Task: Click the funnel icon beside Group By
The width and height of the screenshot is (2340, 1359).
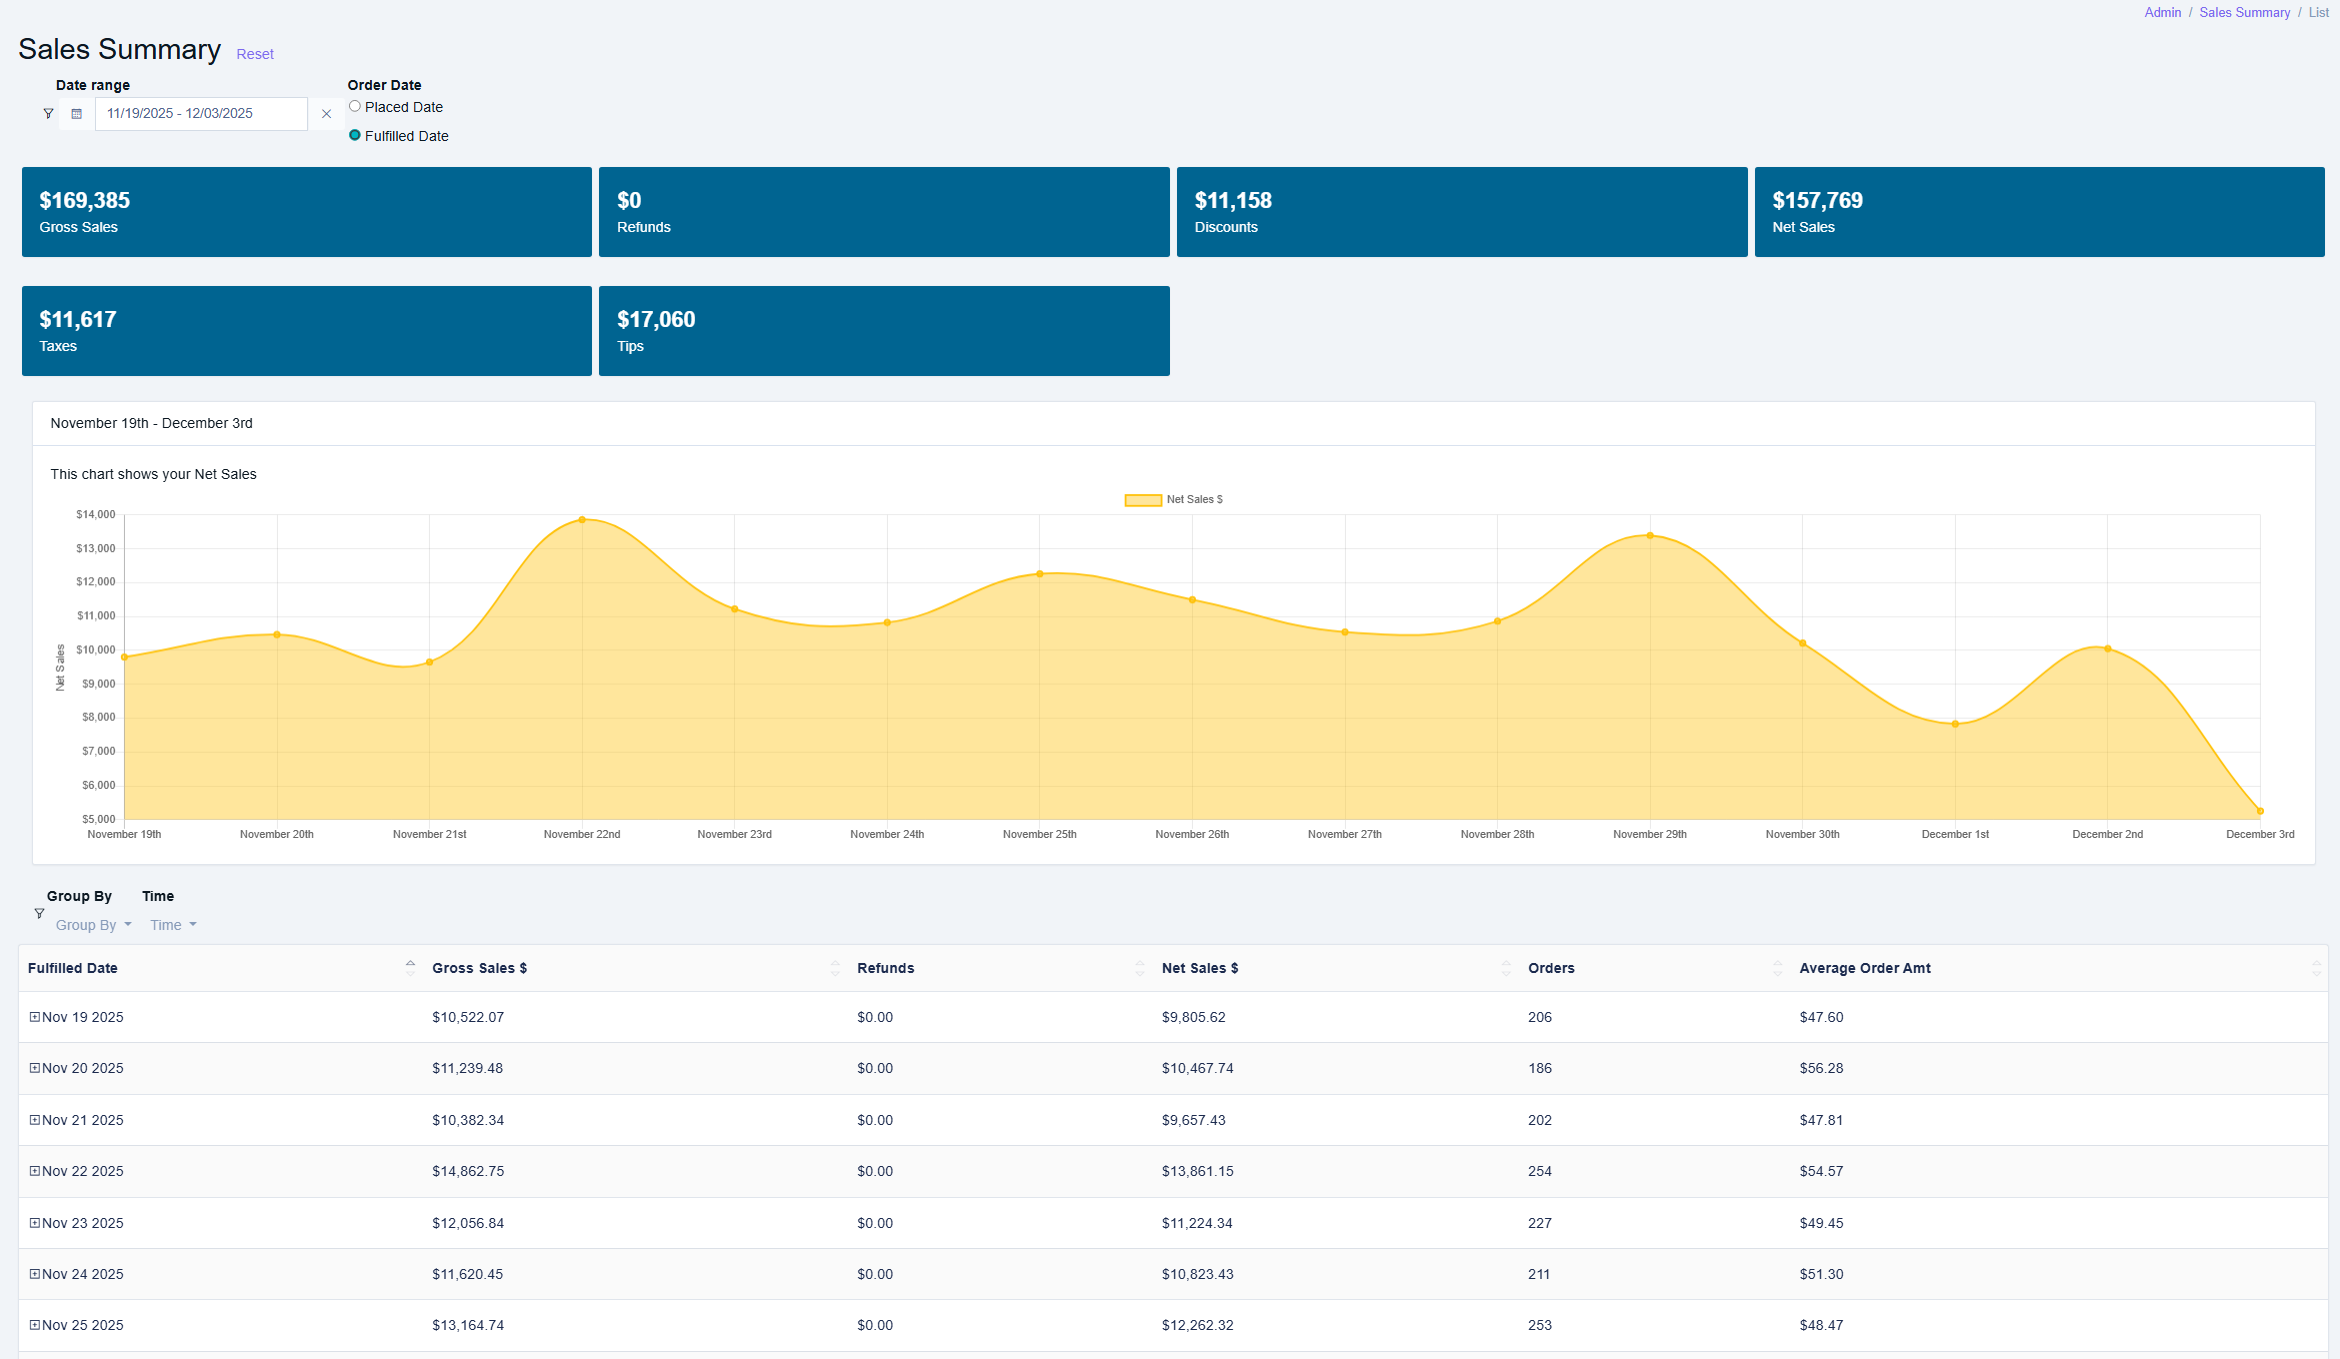Action: (x=39, y=914)
